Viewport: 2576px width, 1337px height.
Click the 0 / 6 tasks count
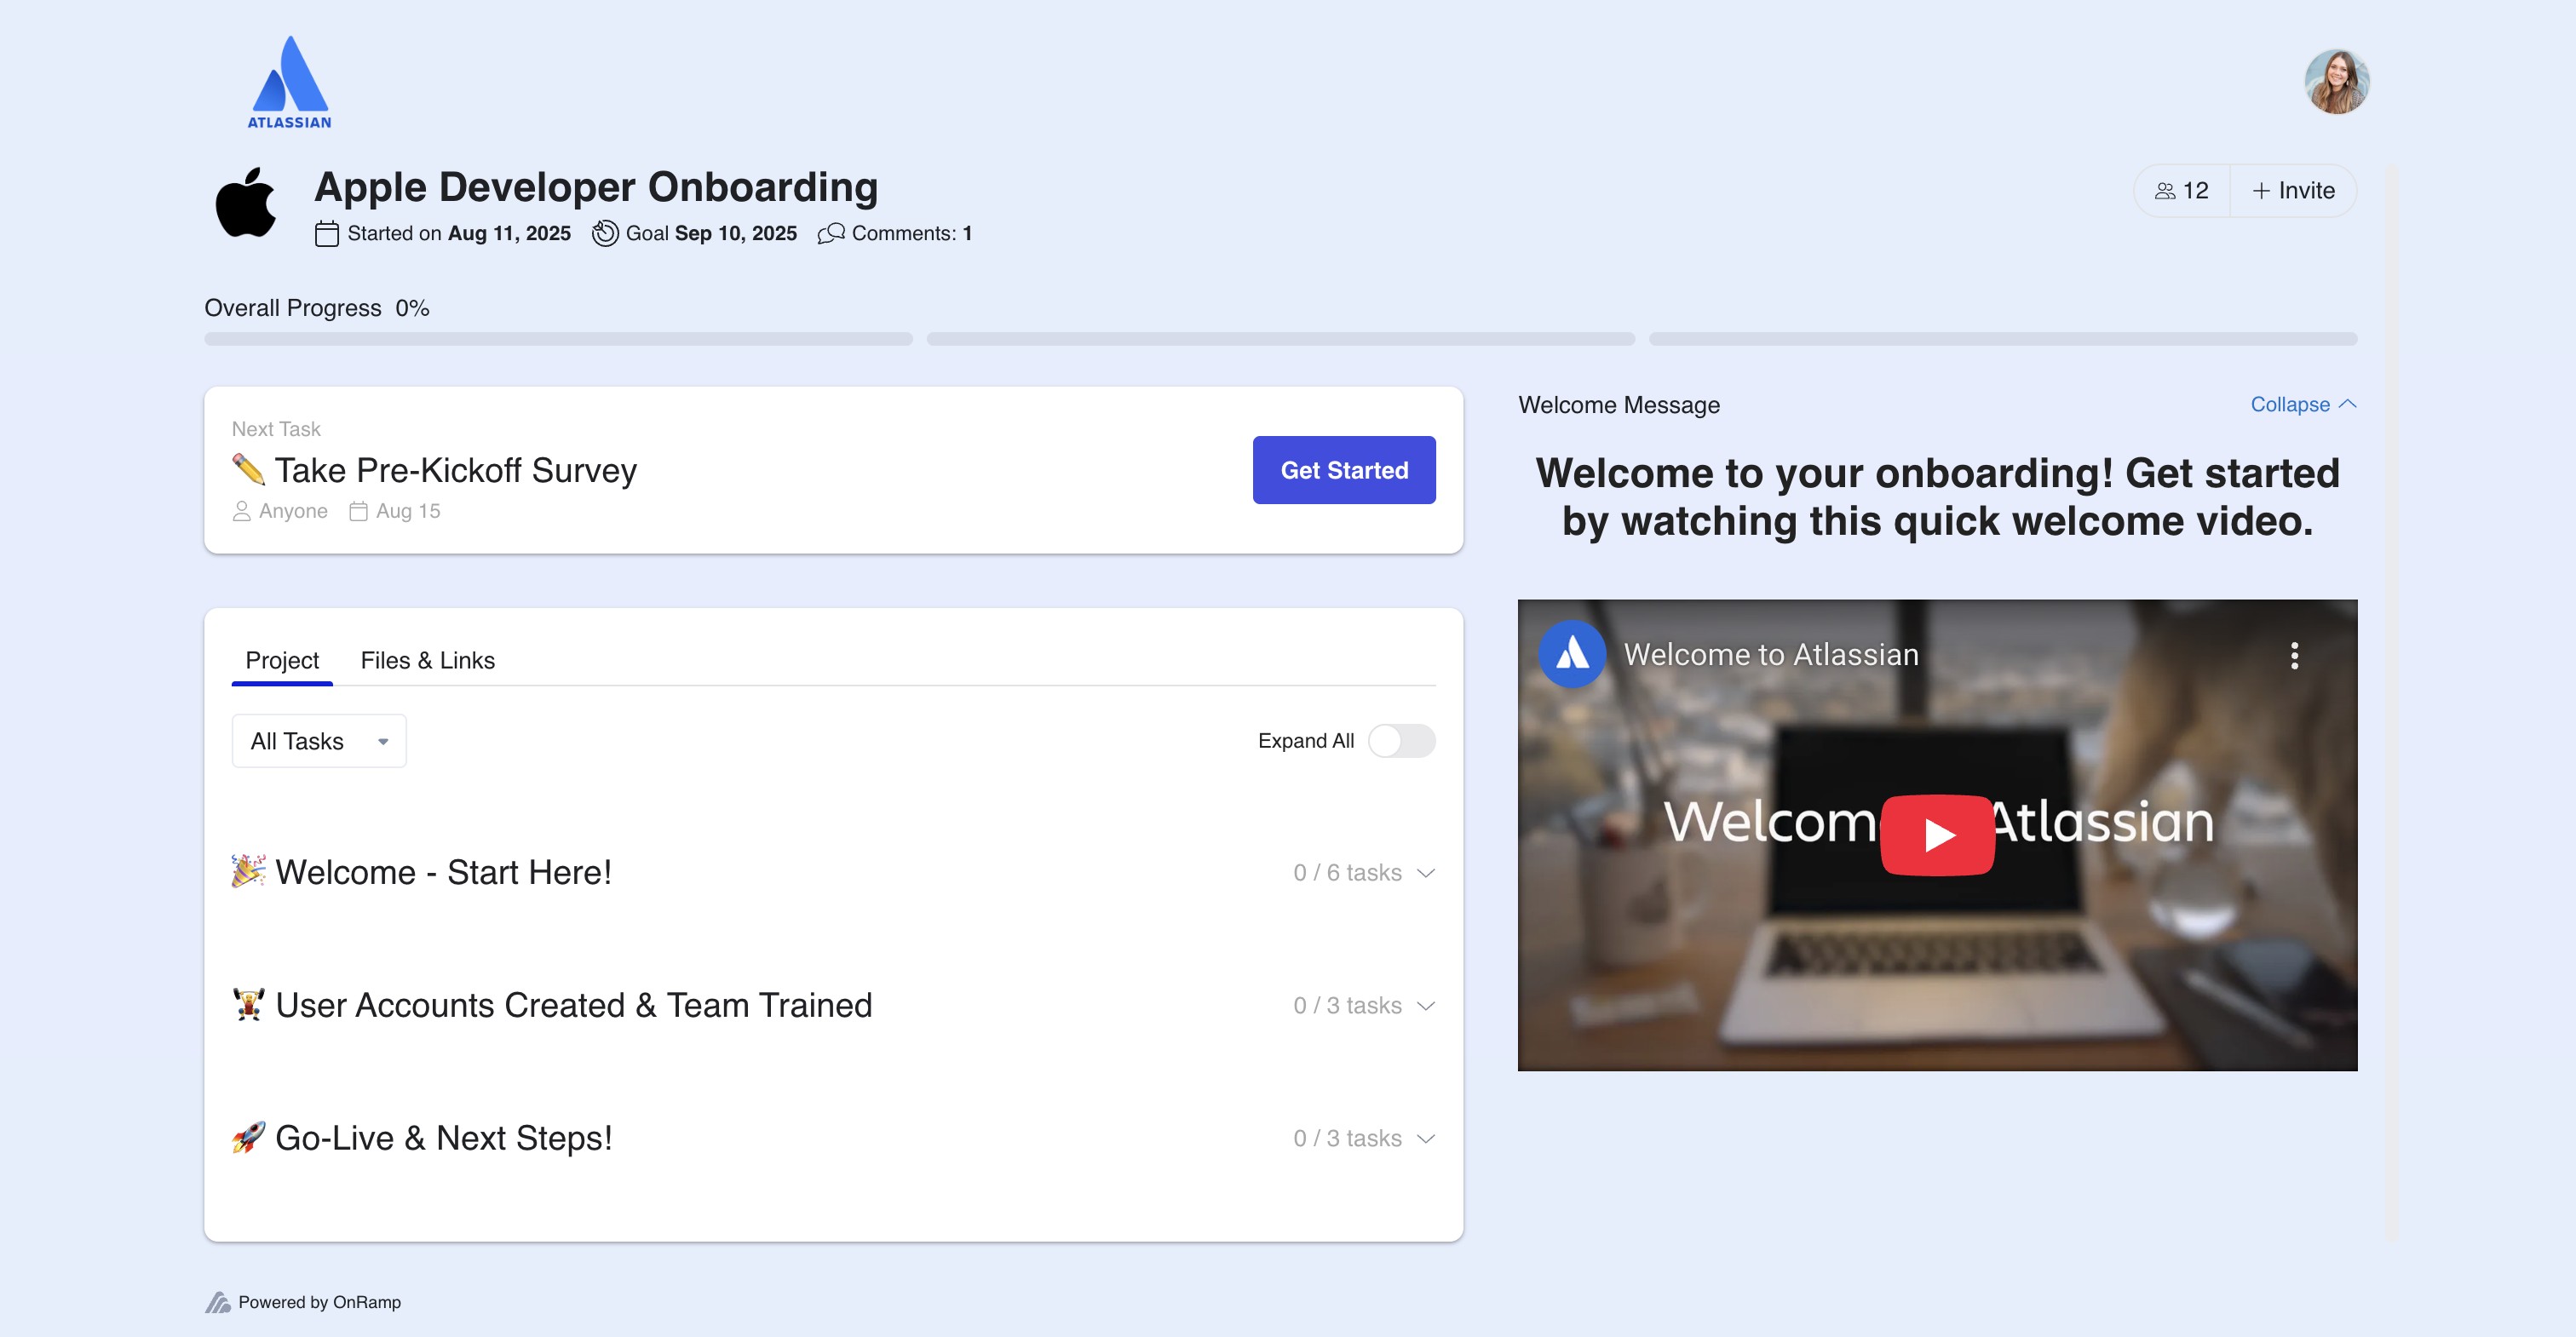click(1347, 873)
